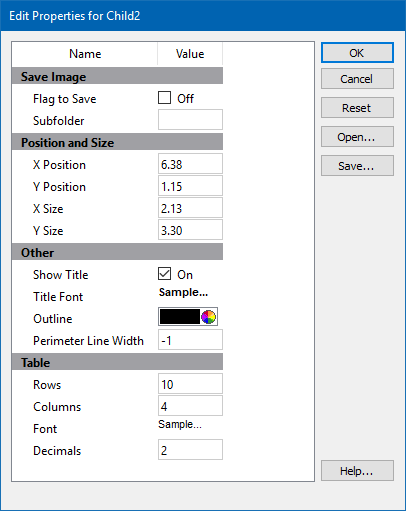Click the X Size value field
Image resolution: width=406 pixels, height=511 pixels.
[190, 208]
